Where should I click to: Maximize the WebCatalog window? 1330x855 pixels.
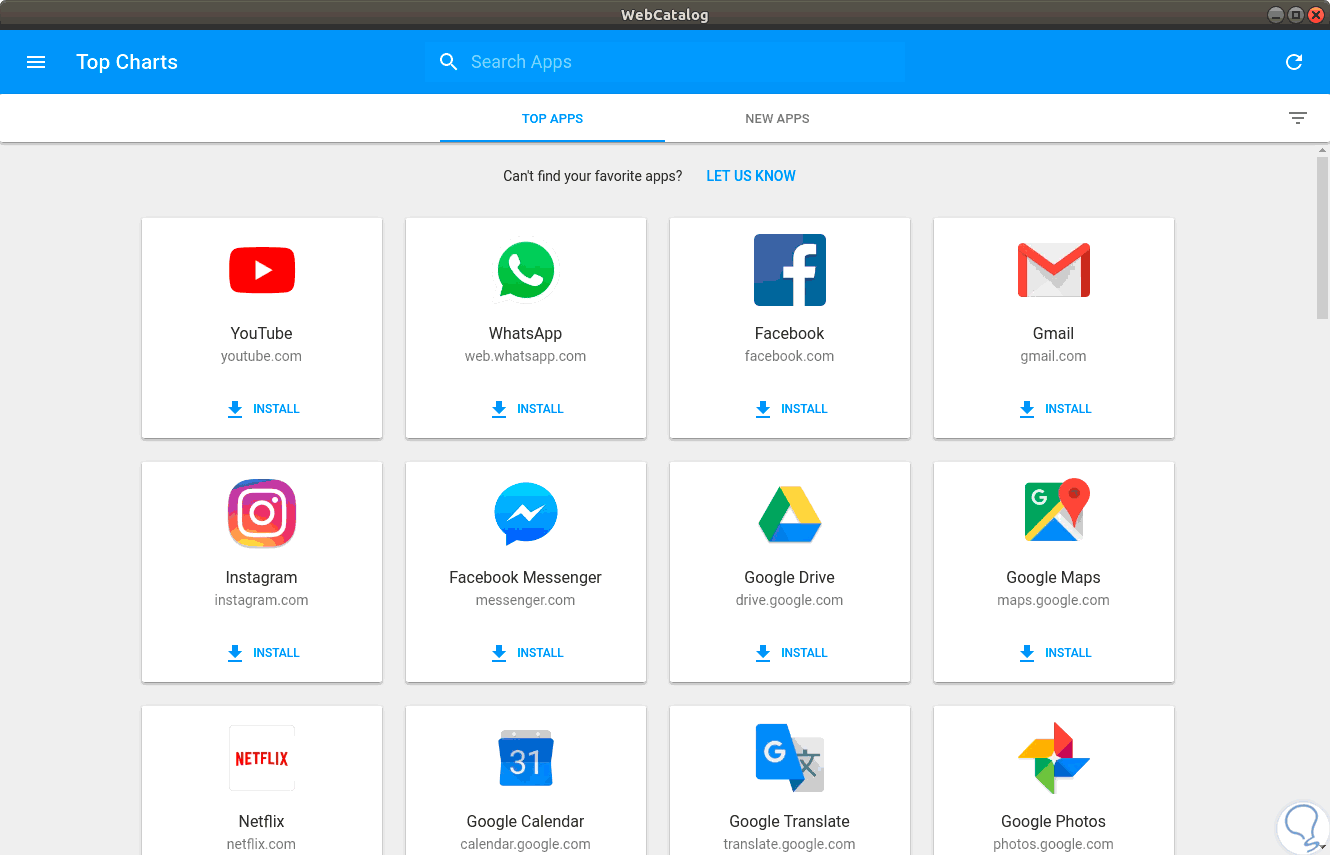[1296, 14]
